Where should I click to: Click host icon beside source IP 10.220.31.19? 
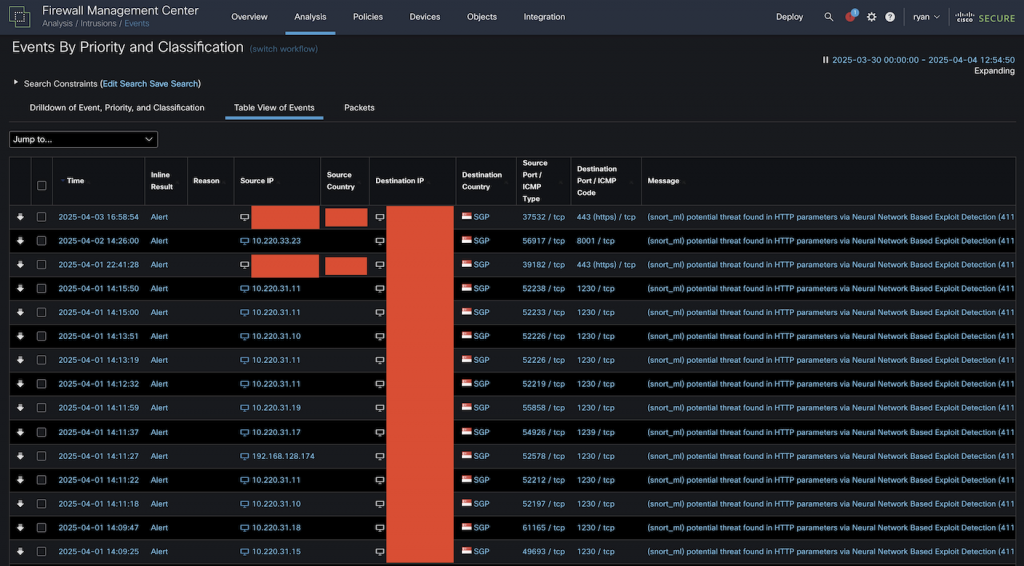tap(244, 408)
